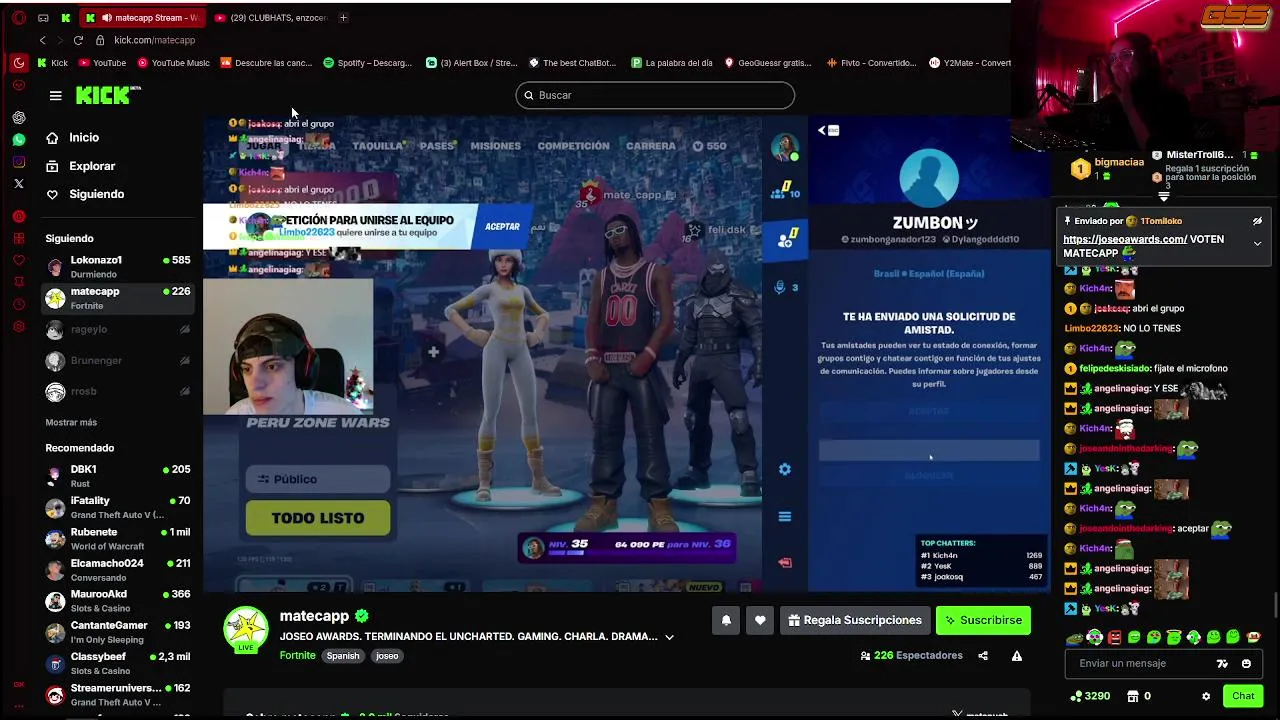This screenshot has width=1280, height=720.
Task: Click the kick.com/matecapp address bar
Action: point(154,40)
